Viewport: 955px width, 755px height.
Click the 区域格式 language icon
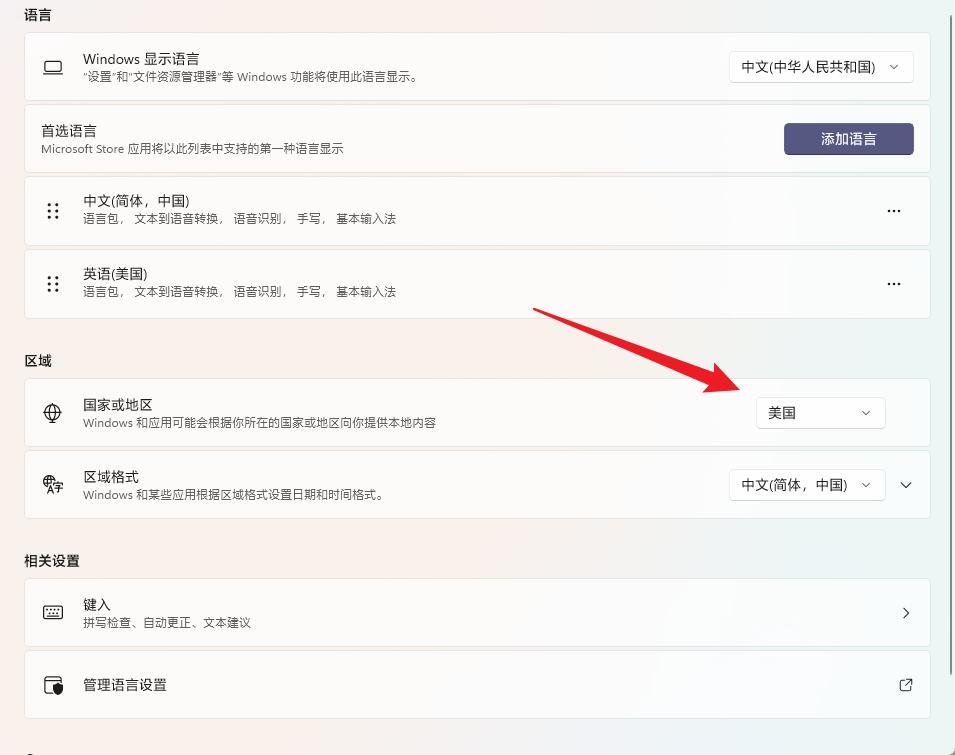click(x=53, y=485)
